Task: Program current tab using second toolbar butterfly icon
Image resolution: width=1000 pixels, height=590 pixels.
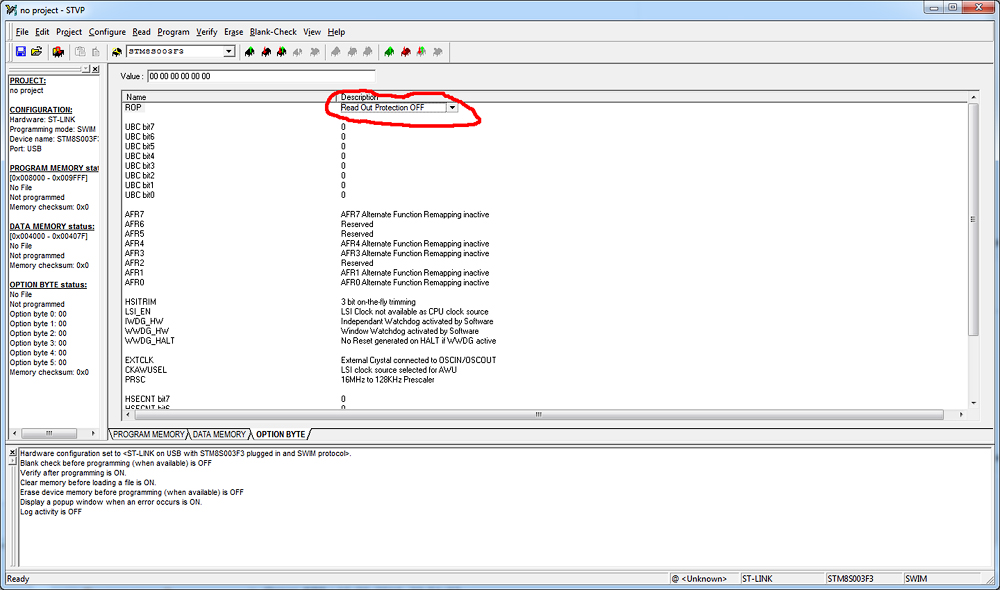Action: [x=266, y=51]
